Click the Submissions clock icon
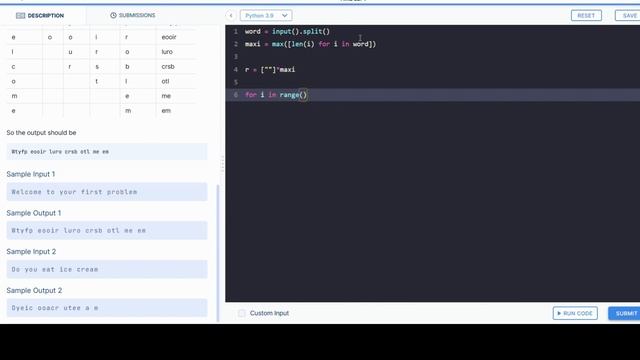The image size is (640, 360). (x=113, y=15)
